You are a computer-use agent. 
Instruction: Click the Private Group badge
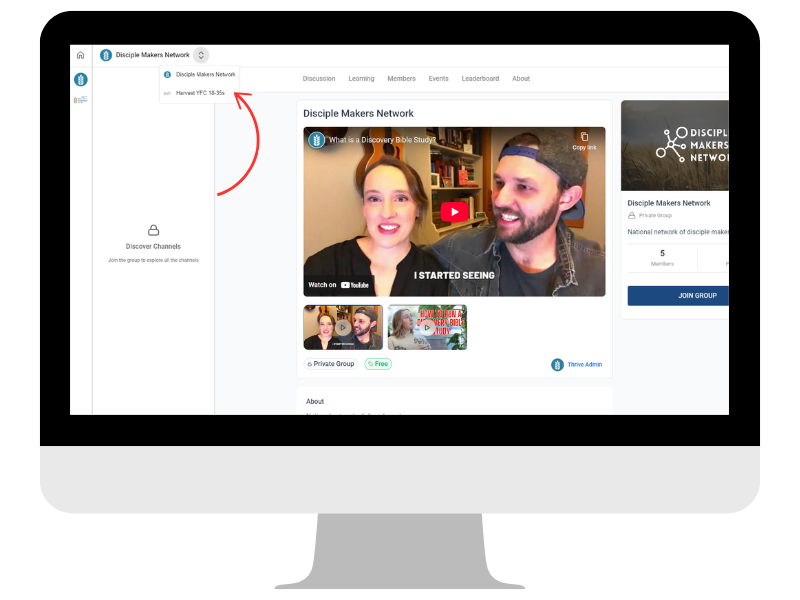pos(331,364)
